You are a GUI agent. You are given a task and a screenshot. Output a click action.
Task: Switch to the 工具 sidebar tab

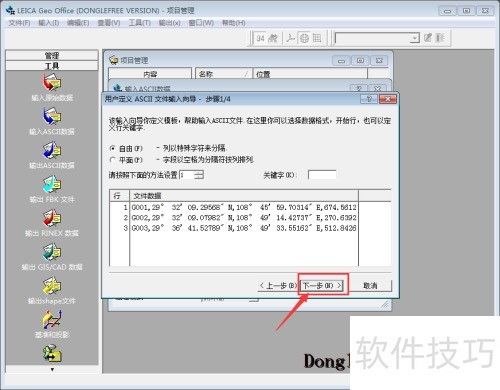tap(52, 66)
